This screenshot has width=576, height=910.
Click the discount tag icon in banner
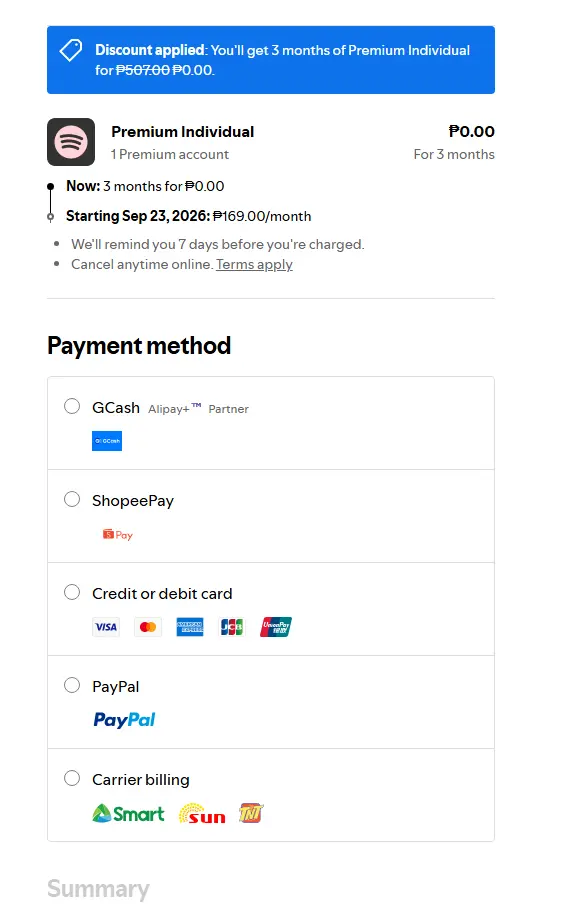click(71, 50)
